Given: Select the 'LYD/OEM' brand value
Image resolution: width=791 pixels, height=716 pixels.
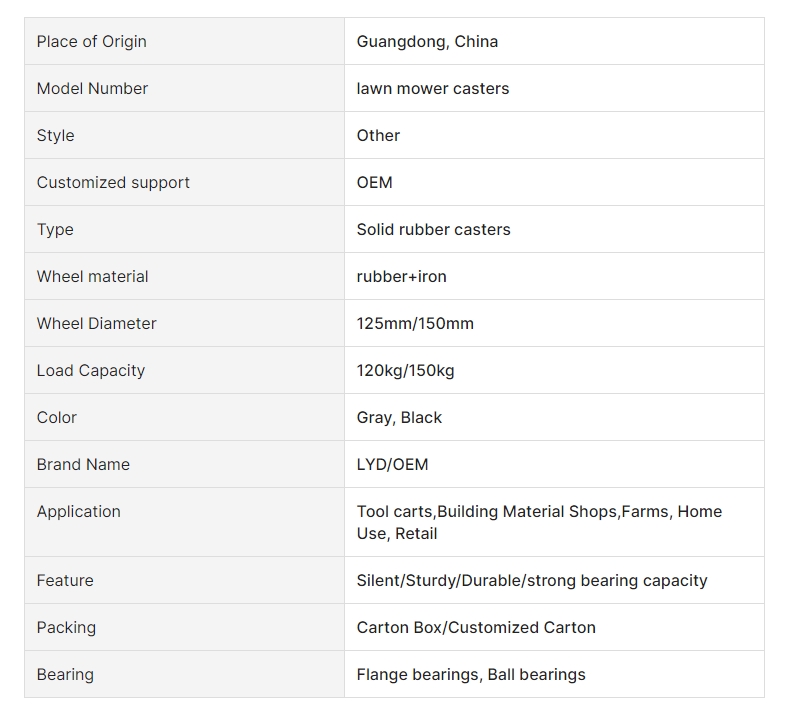Looking at the screenshot, I should coord(392,464).
